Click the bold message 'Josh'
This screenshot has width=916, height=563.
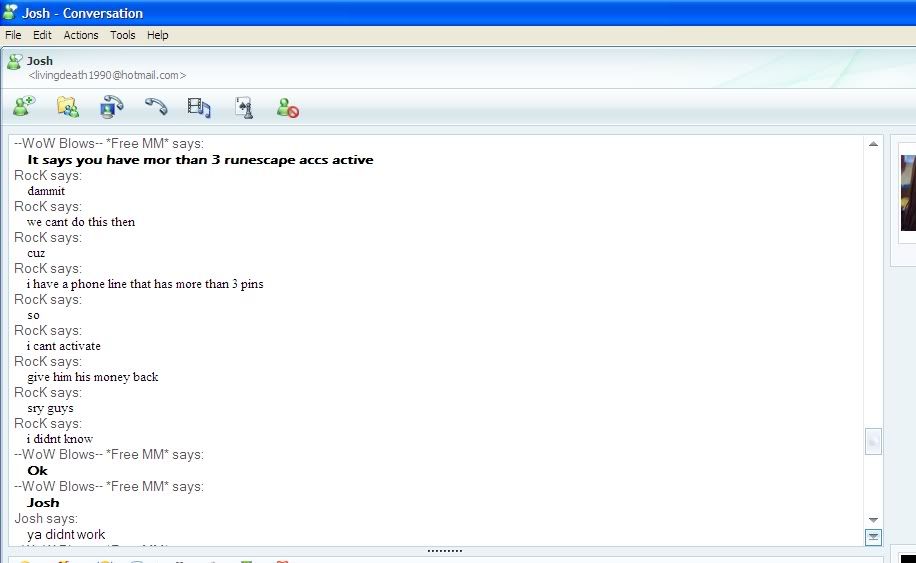click(x=43, y=503)
